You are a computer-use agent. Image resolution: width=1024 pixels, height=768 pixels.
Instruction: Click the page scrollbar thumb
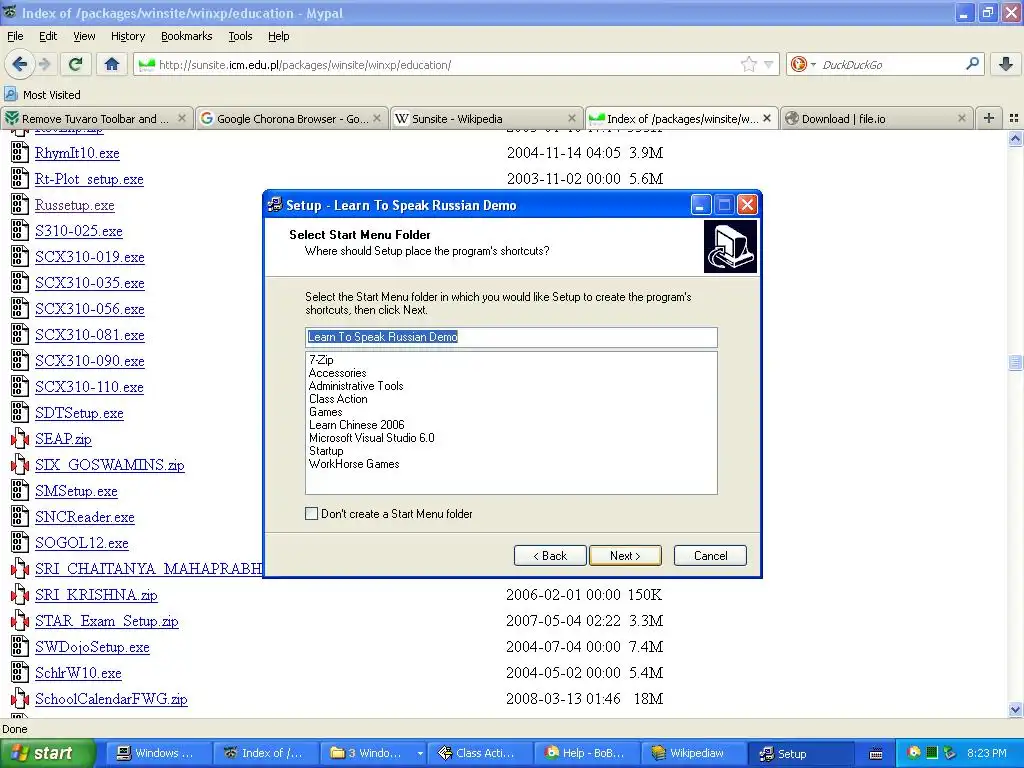[1015, 362]
